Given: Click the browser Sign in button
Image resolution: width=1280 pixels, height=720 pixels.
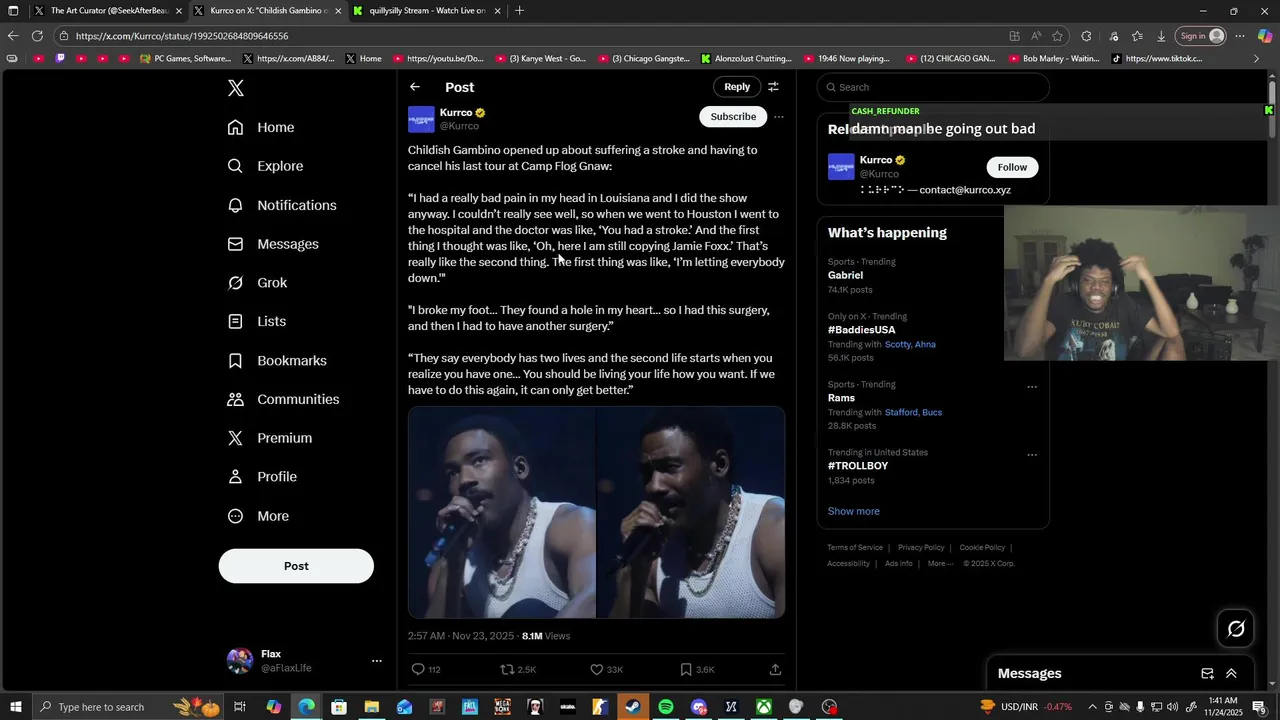Looking at the screenshot, I should 1203,36.
